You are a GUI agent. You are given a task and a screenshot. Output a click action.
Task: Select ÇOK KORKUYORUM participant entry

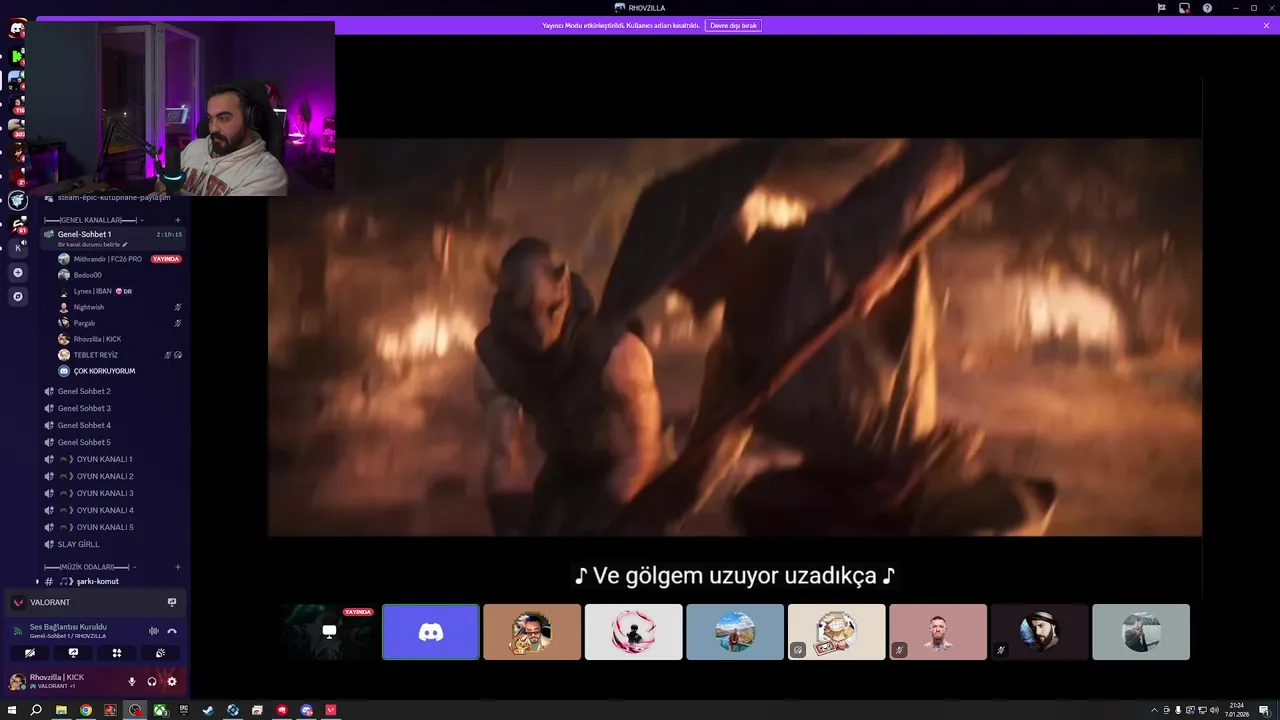(x=104, y=371)
